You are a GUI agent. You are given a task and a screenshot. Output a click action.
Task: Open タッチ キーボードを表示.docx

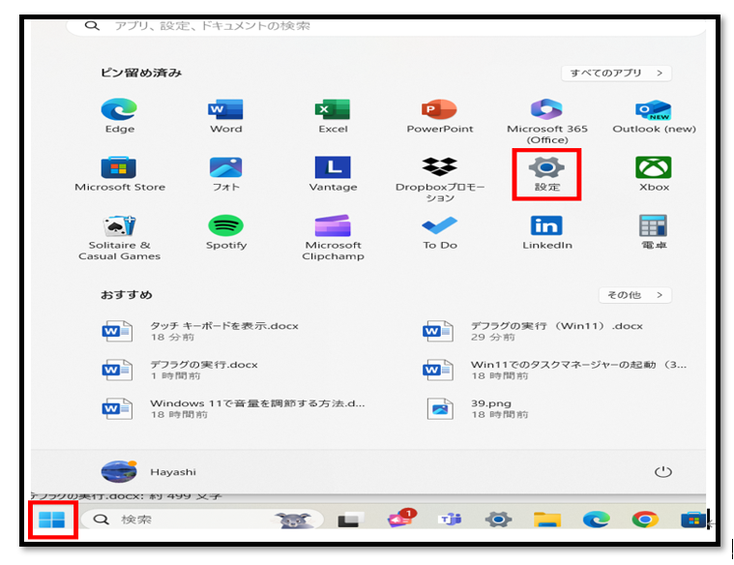click(x=200, y=331)
